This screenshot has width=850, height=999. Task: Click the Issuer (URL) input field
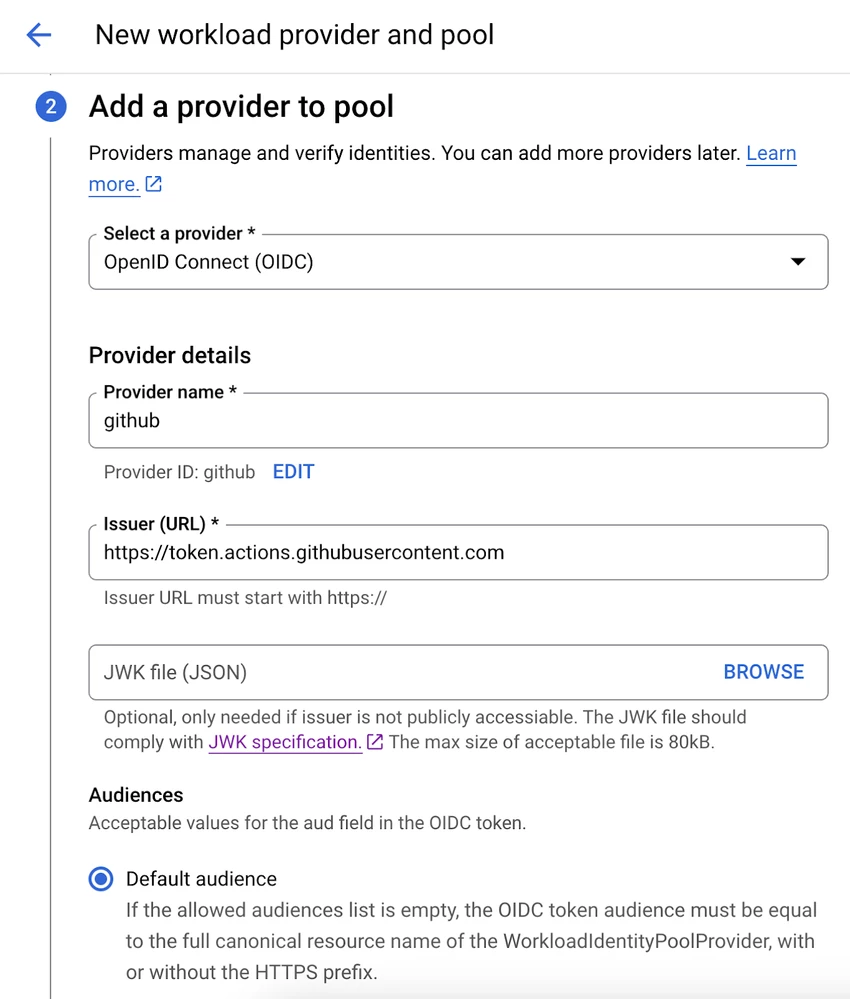click(458, 552)
